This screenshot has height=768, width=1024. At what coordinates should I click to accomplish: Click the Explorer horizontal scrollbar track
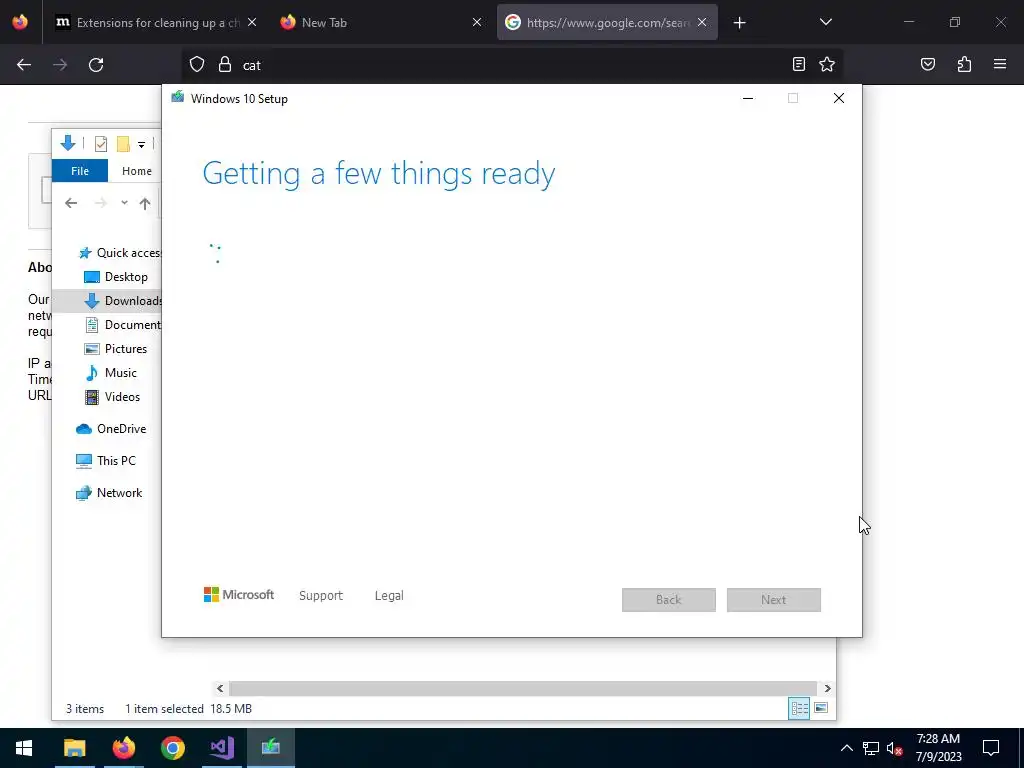[522, 688]
